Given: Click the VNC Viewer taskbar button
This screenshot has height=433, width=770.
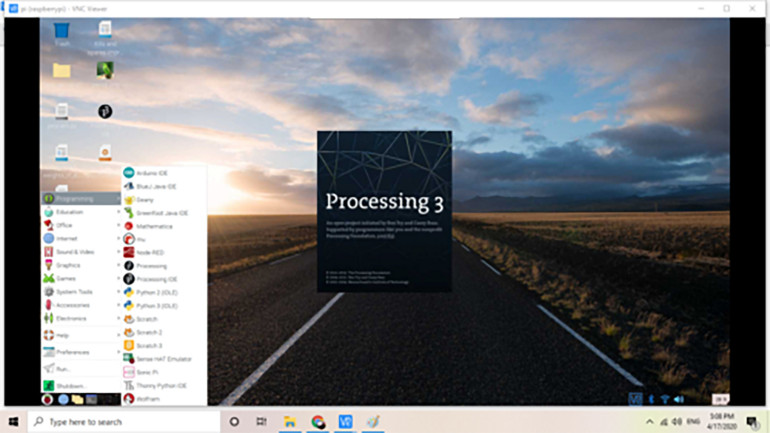Looking at the screenshot, I should [x=346, y=421].
